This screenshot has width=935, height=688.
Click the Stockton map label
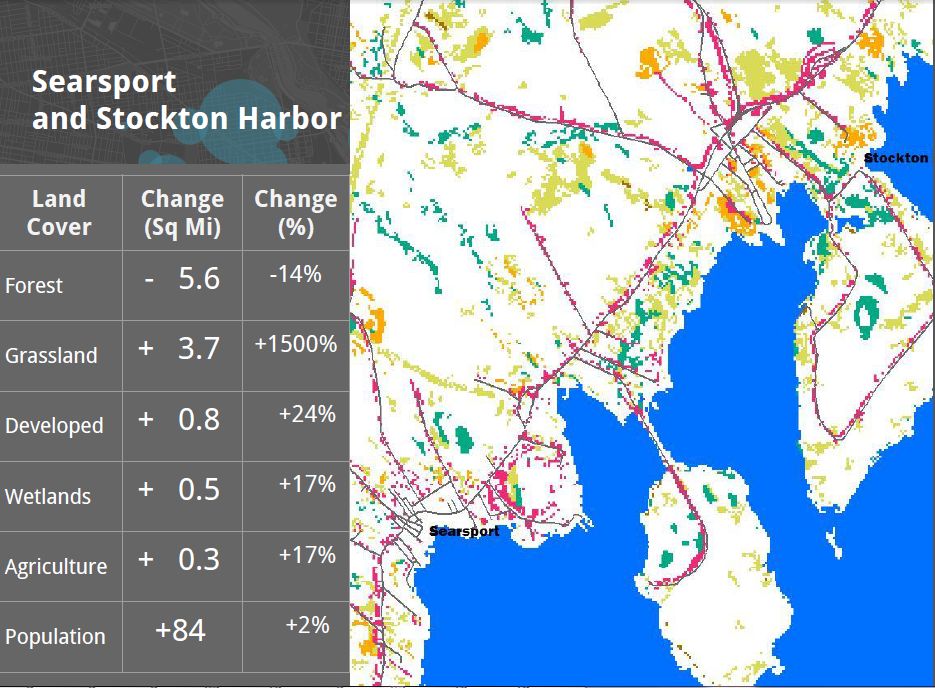(x=896, y=158)
